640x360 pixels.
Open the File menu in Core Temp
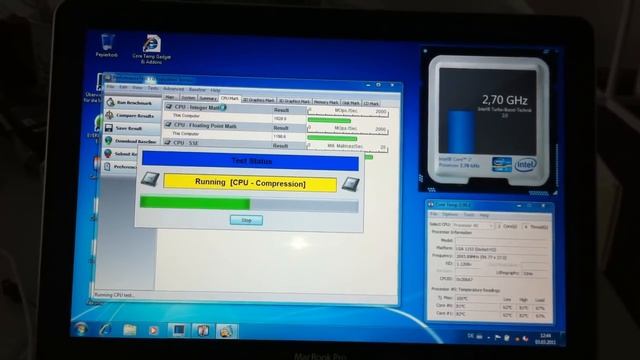coord(434,214)
